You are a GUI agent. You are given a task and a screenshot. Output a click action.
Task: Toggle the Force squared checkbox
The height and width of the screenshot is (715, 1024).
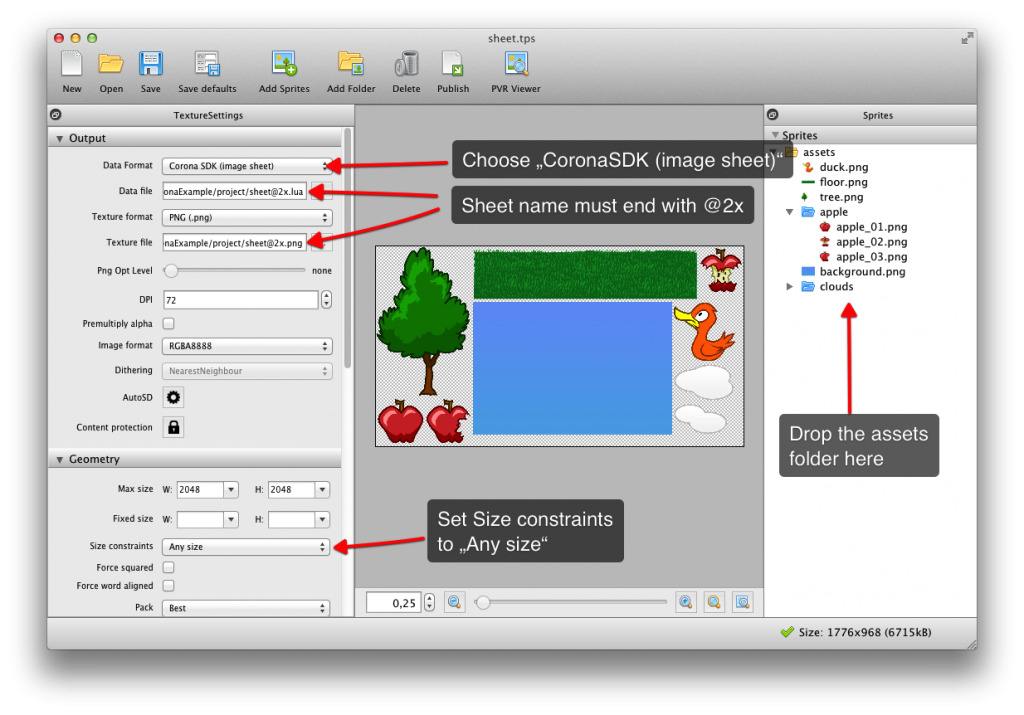pos(168,568)
